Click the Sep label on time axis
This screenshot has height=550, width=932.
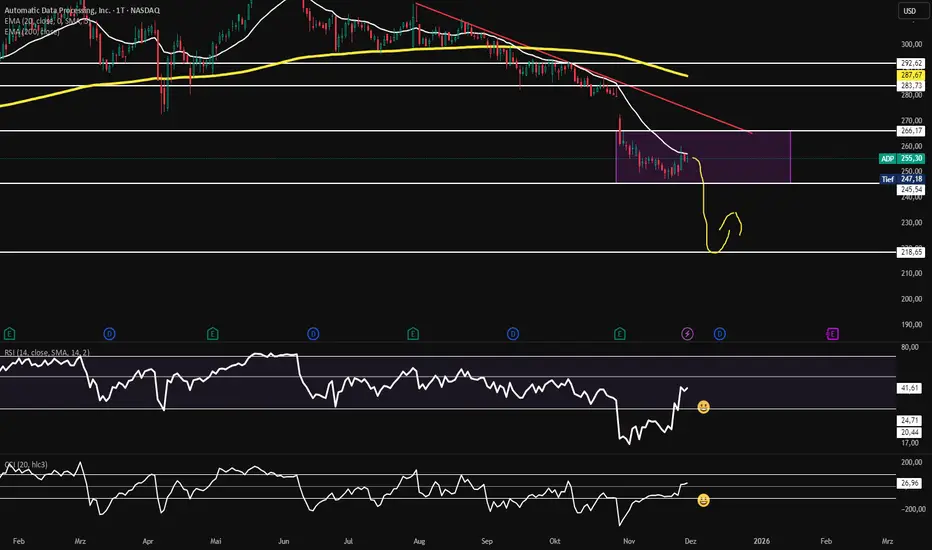(x=487, y=541)
